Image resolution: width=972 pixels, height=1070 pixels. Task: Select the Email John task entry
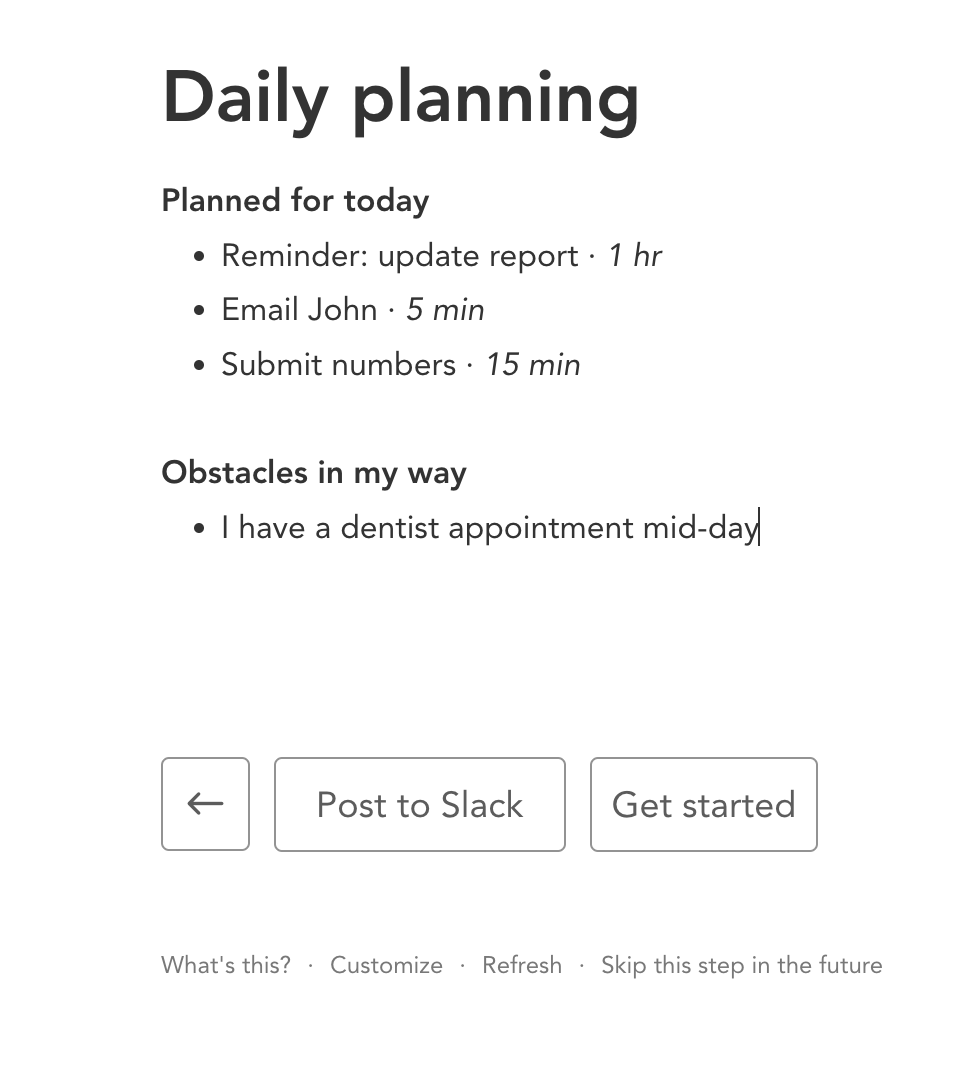point(299,309)
